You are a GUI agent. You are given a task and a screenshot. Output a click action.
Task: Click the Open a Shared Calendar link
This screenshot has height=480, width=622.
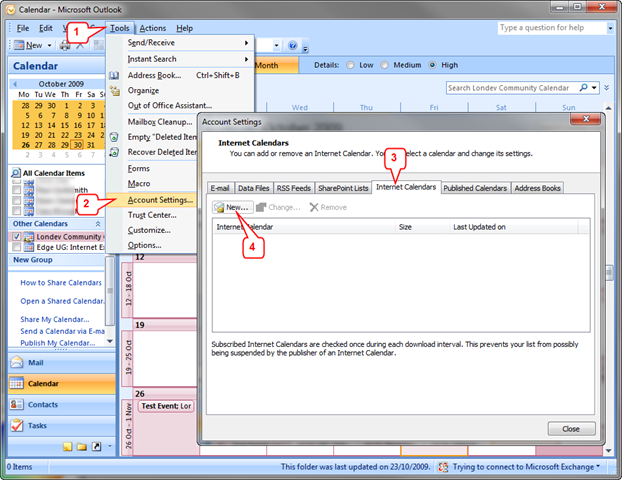[x=62, y=301]
